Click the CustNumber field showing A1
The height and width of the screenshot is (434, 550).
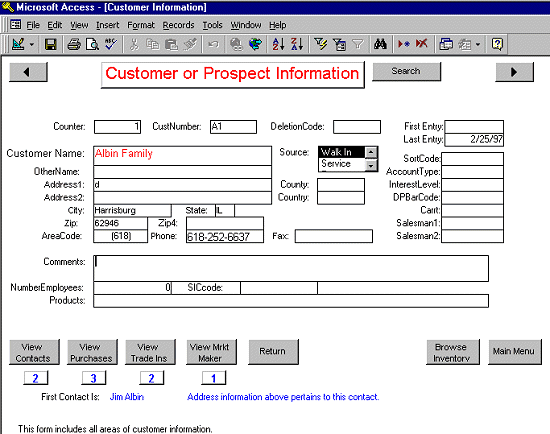coord(233,127)
